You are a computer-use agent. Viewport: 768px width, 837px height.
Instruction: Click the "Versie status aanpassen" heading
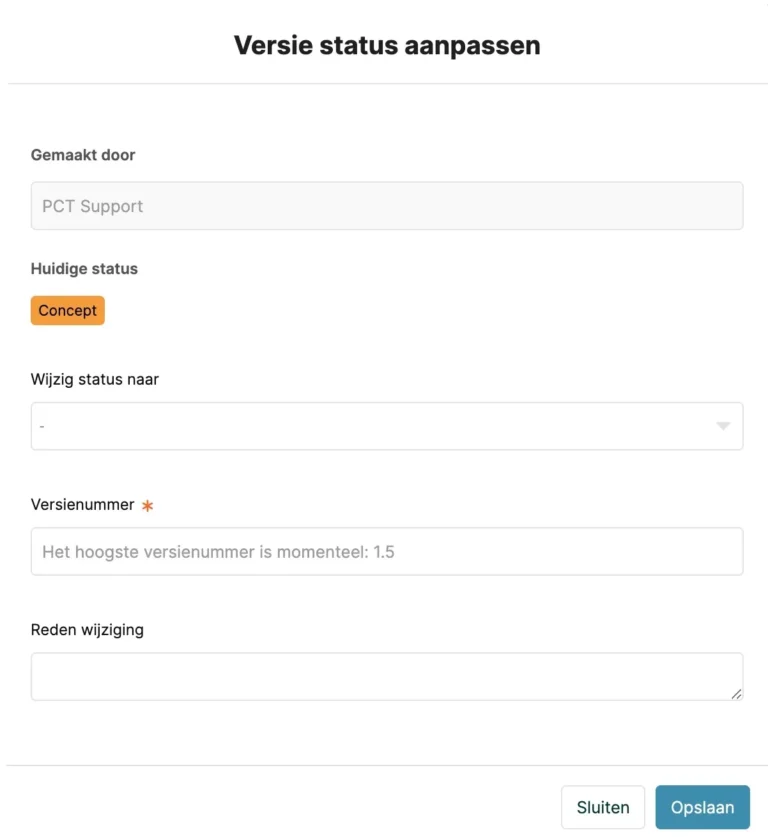(386, 45)
